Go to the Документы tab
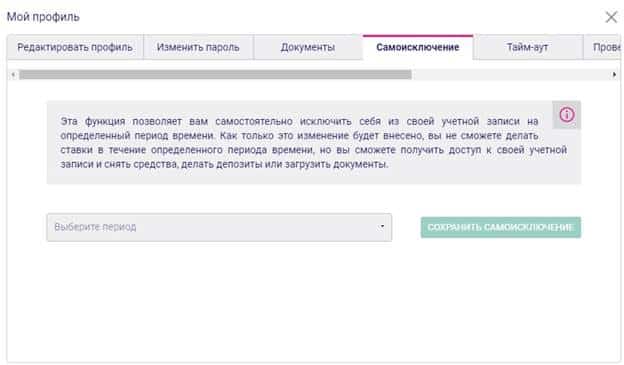This screenshot has height=365, width=624. [x=308, y=47]
